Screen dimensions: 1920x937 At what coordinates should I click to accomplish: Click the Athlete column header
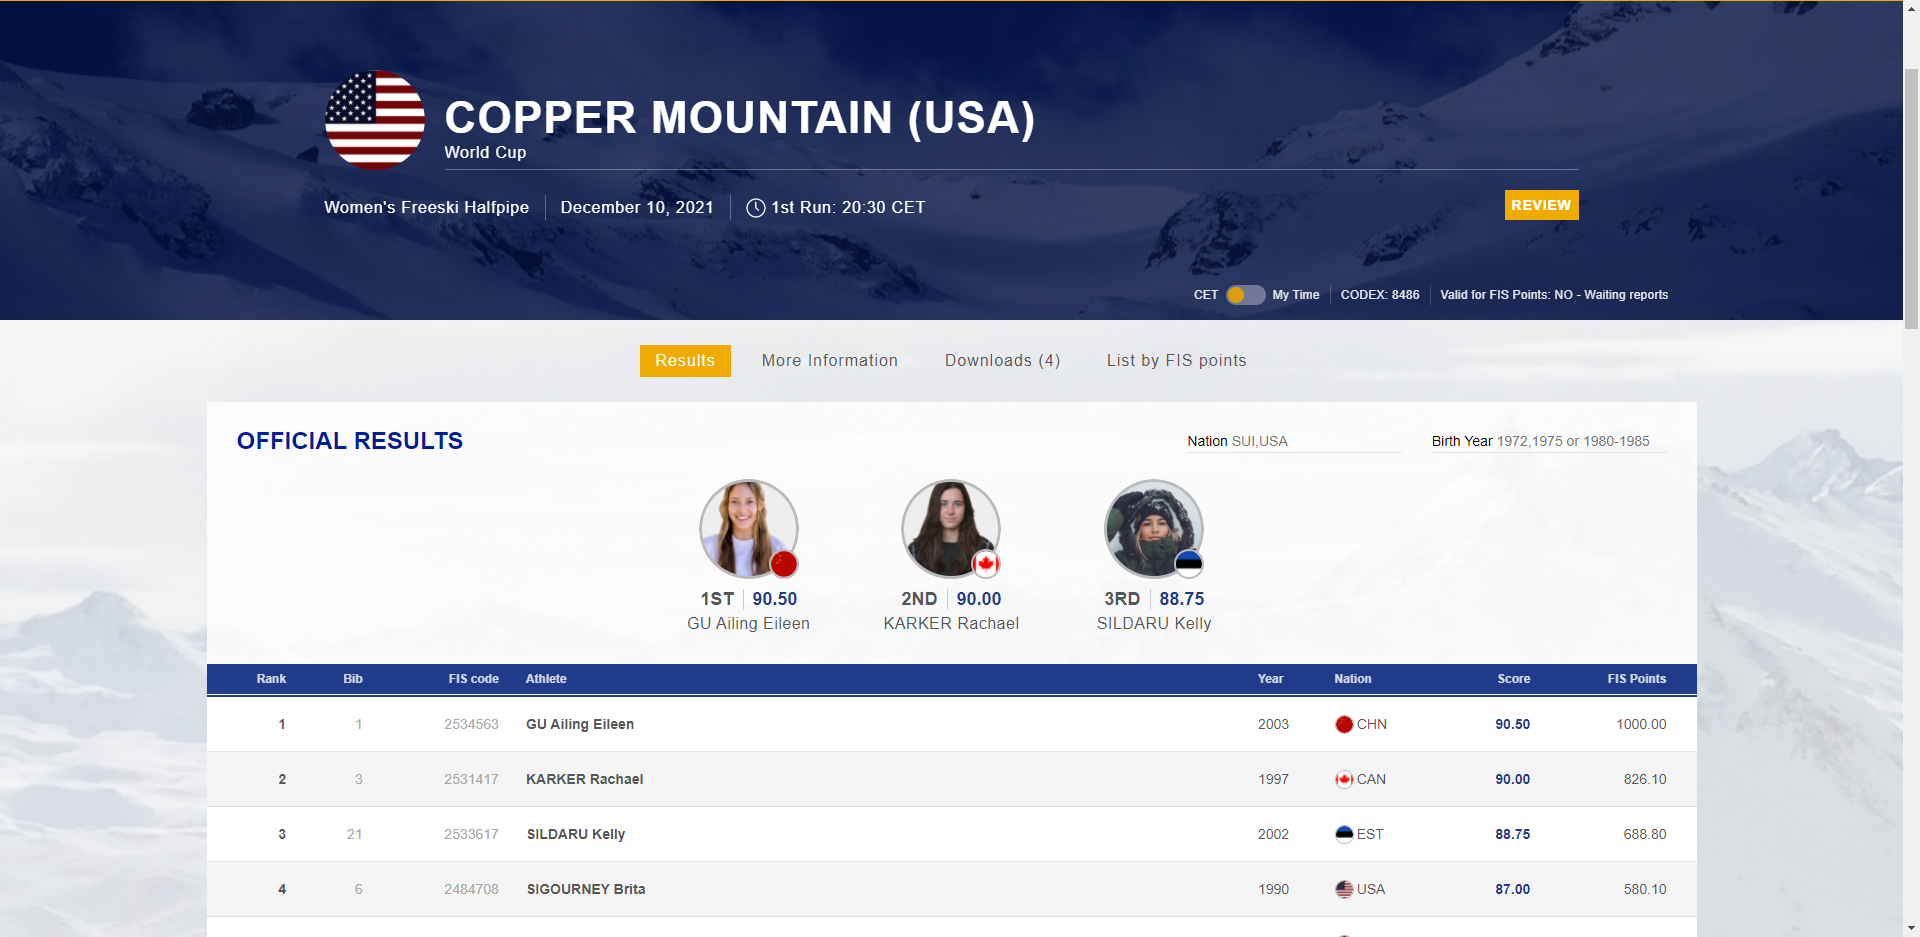546,679
